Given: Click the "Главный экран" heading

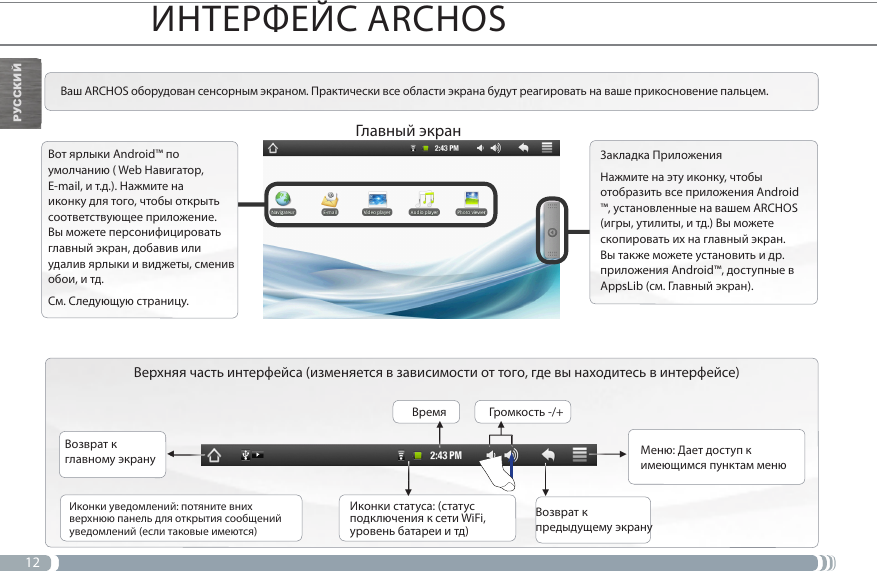Looking at the screenshot, I should pyautogui.click(x=408, y=131).
